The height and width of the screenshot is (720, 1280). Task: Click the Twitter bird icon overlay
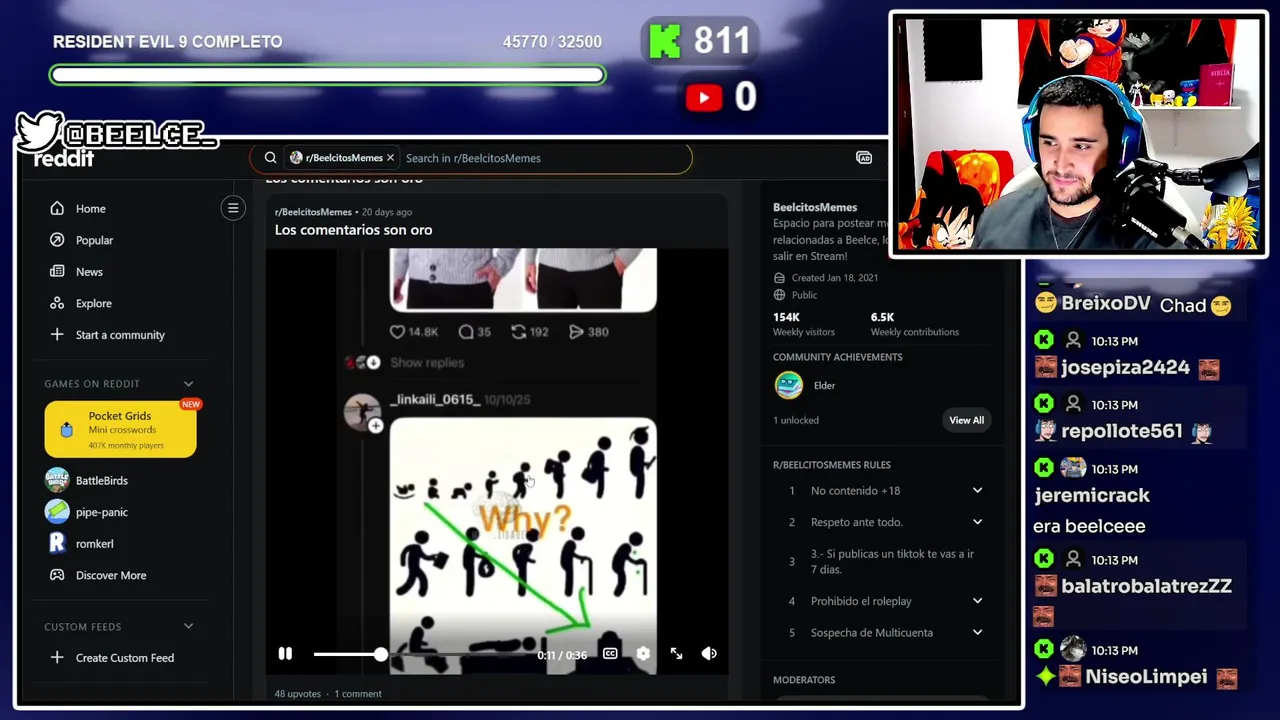(x=40, y=131)
